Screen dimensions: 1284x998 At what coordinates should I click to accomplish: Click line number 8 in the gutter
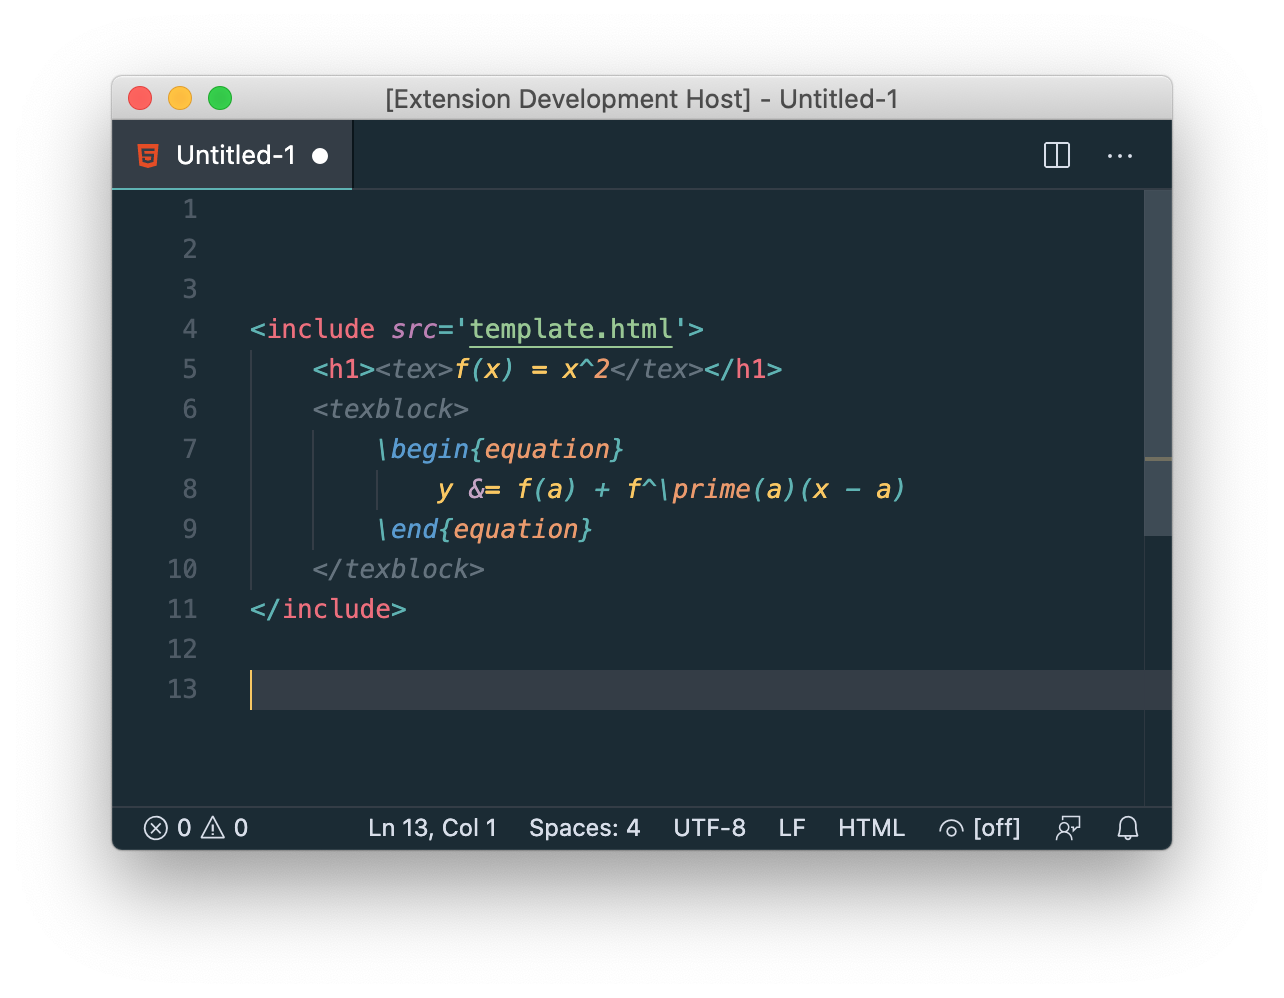(189, 489)
